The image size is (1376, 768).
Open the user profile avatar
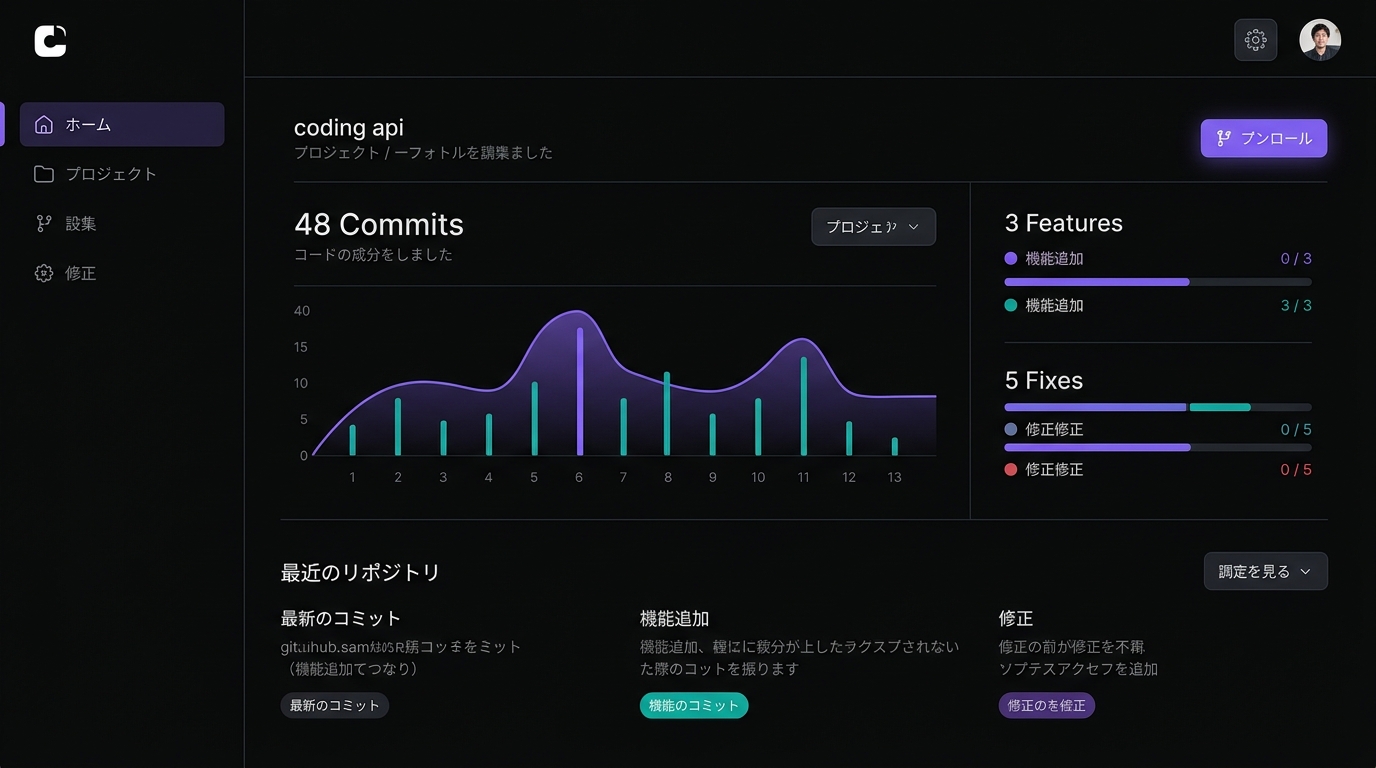tap(1319, 40)
